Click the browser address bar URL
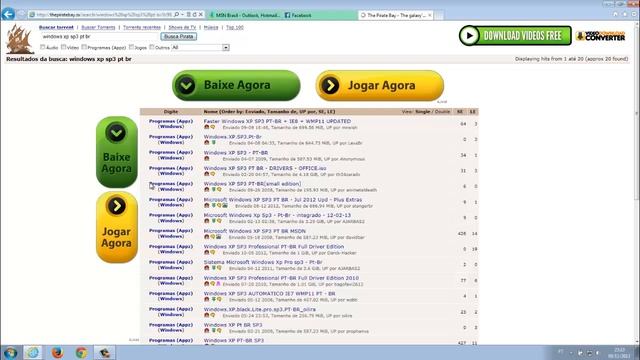 point(104,15)
